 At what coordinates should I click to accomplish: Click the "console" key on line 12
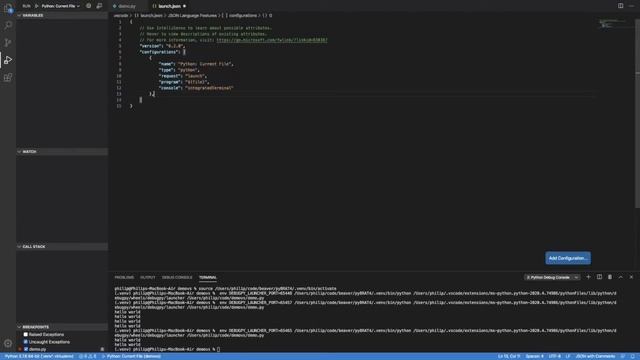point(170,88)
